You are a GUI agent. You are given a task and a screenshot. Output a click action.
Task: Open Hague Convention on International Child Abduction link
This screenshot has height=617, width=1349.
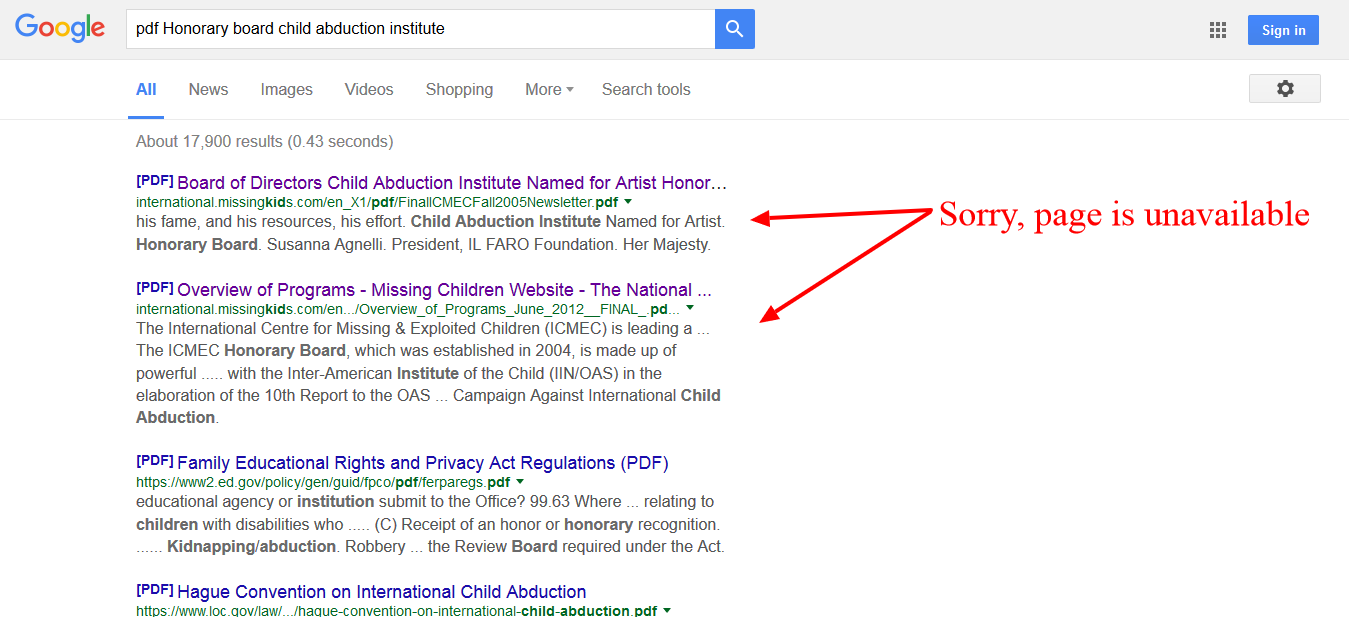coord(382,592)
